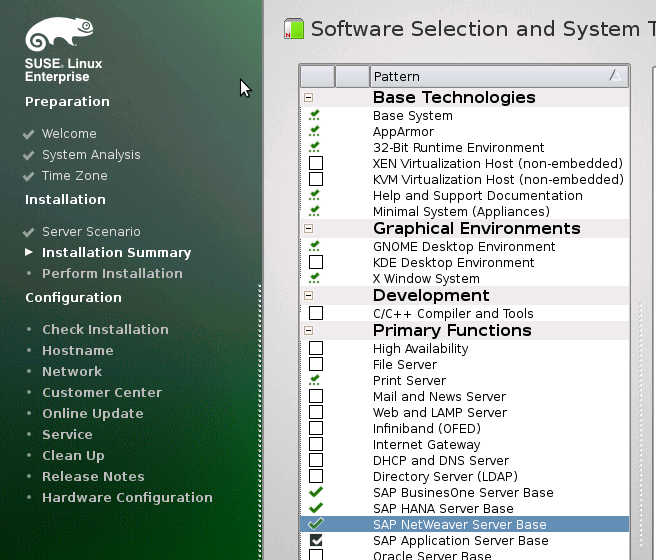
Task: Enable KVM Virtualization Host checkbox
Action: [316, 179]
